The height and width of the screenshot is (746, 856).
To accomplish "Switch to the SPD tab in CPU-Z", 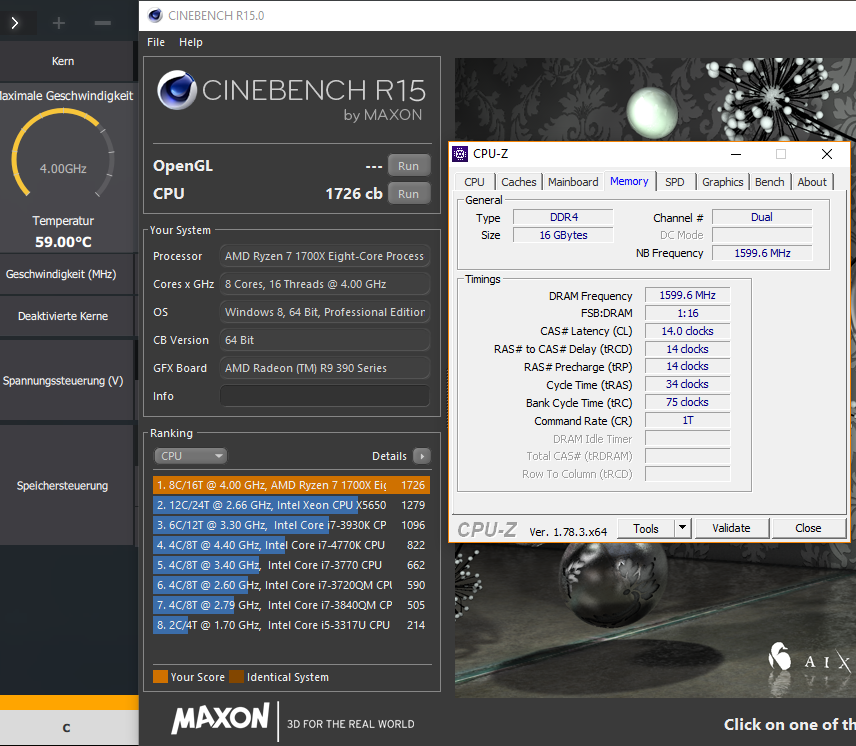I will coord(675,182).
